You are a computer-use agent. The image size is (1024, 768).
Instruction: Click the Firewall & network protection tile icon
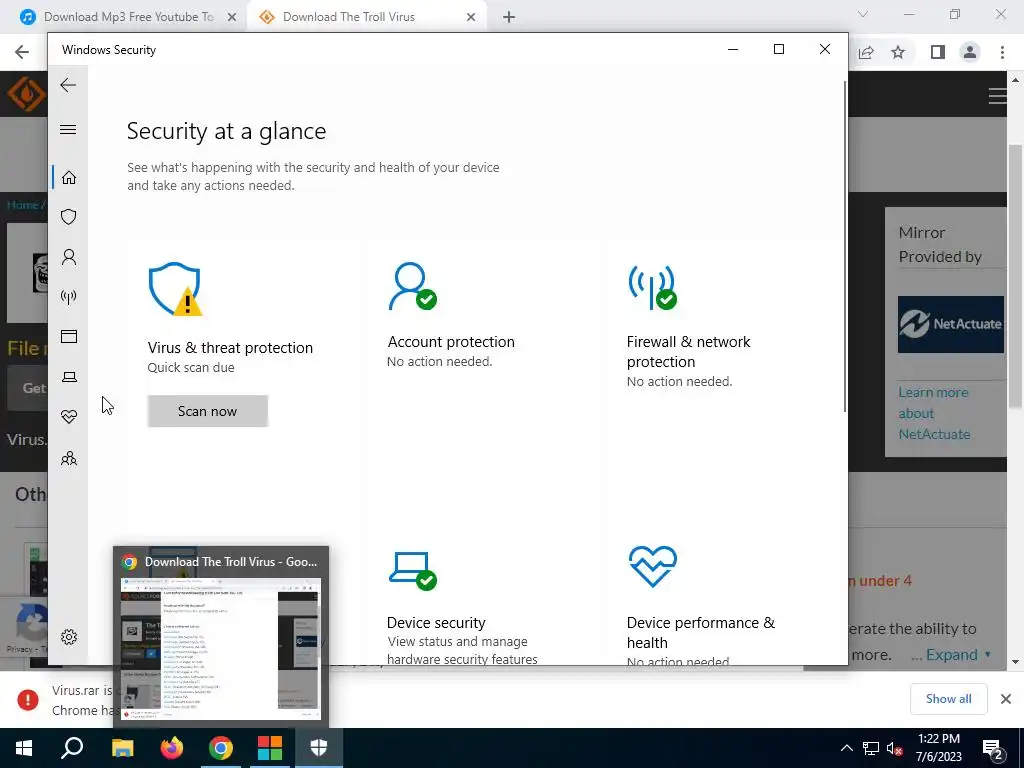[x=652, y=287]
